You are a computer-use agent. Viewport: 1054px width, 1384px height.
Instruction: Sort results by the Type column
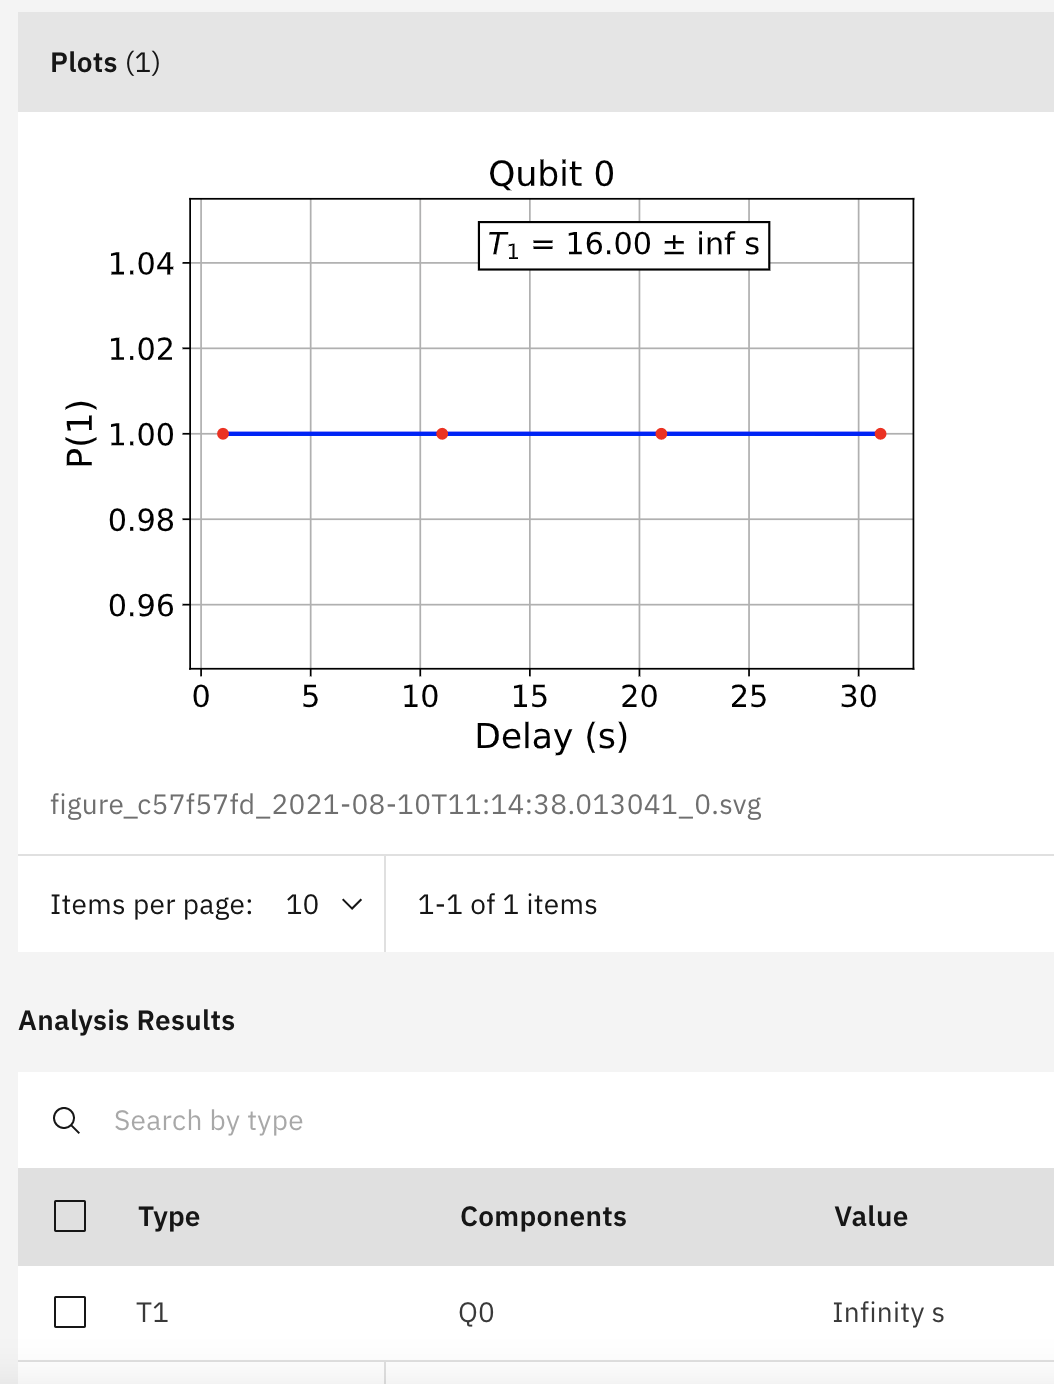click(167, 1217)
